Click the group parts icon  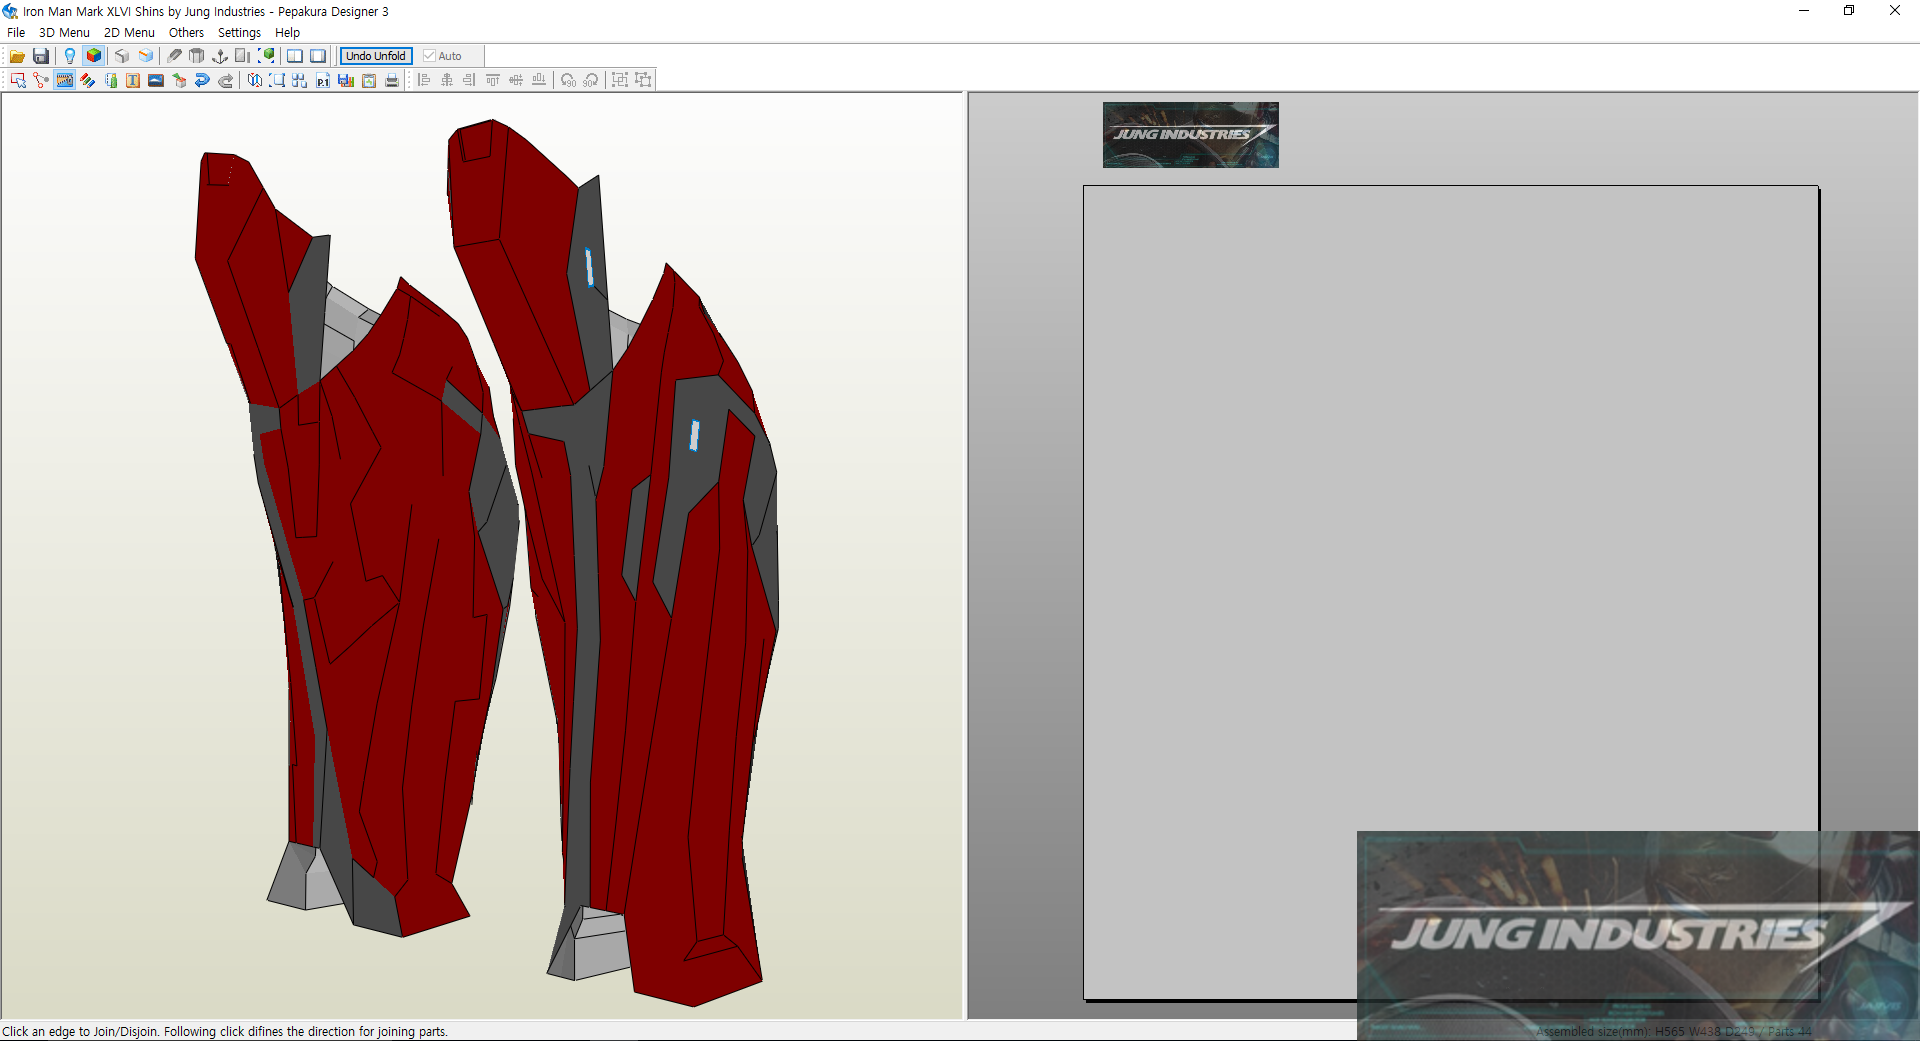point(620,80)
